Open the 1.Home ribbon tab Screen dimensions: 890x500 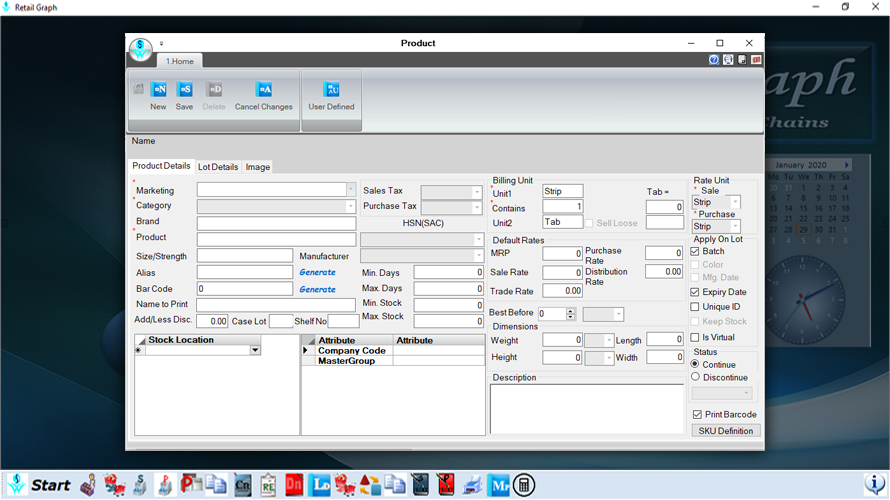[179, 61]
